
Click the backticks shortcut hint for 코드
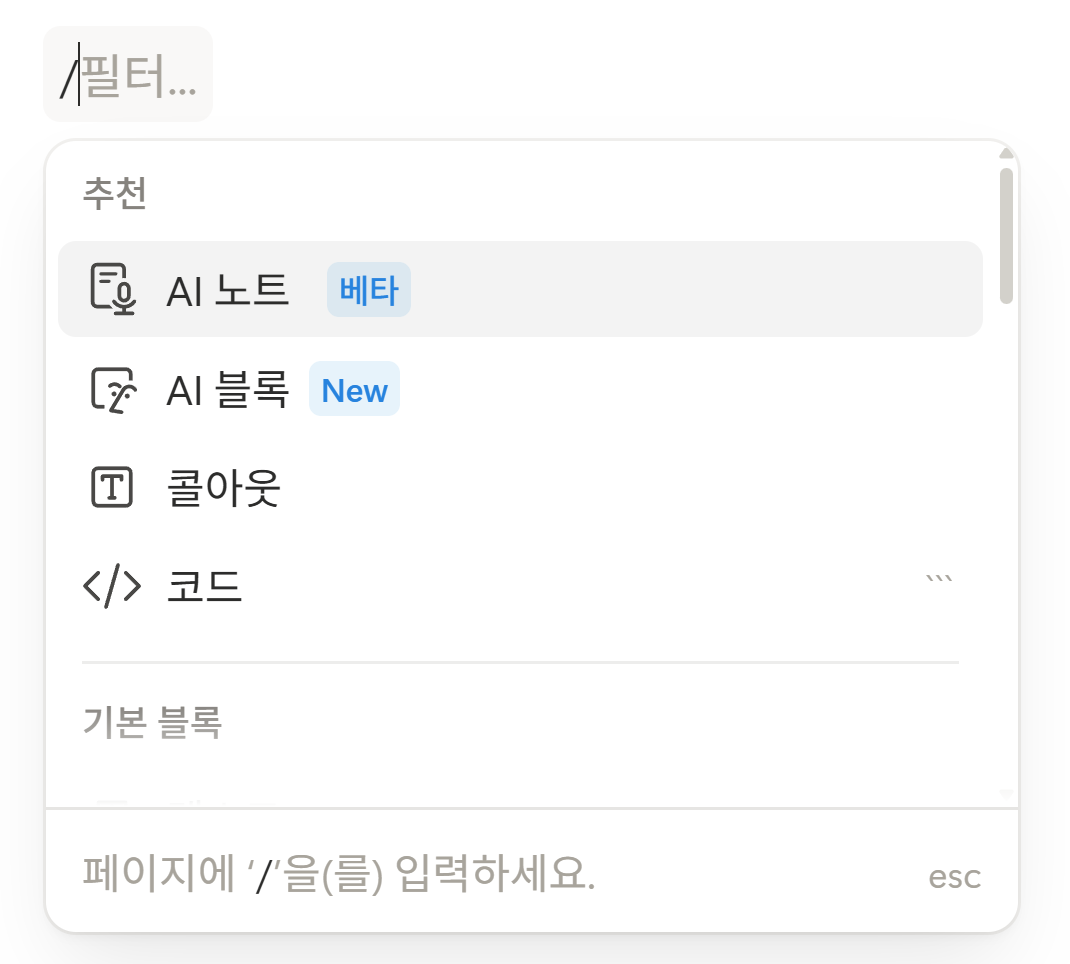[939, 580]
